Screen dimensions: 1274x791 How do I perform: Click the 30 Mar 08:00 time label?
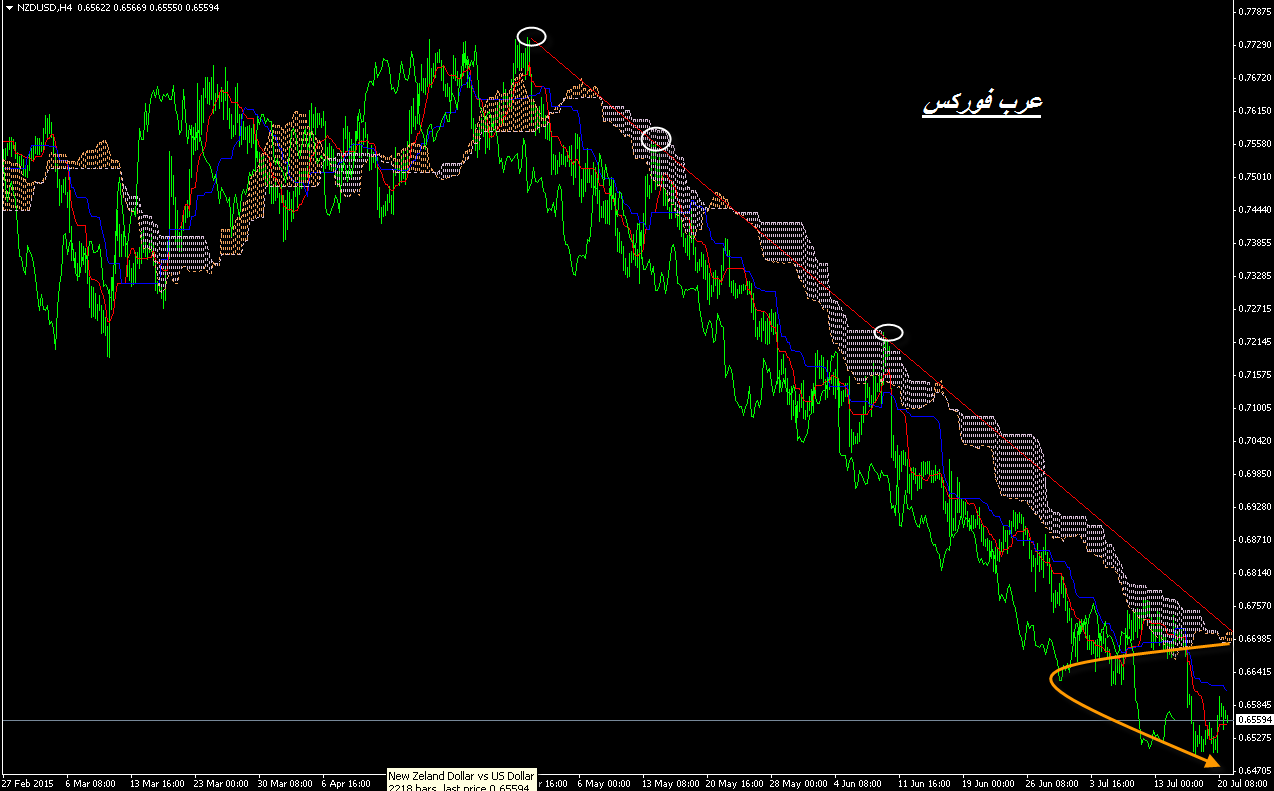click(x=287, y=783)
